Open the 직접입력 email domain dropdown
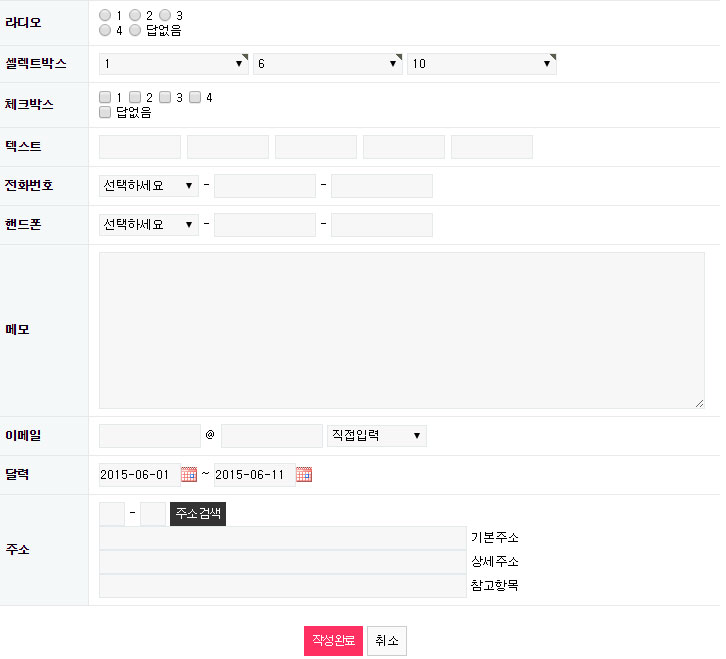The height and width of the screenshot is (659, 726). pos(377,436)
